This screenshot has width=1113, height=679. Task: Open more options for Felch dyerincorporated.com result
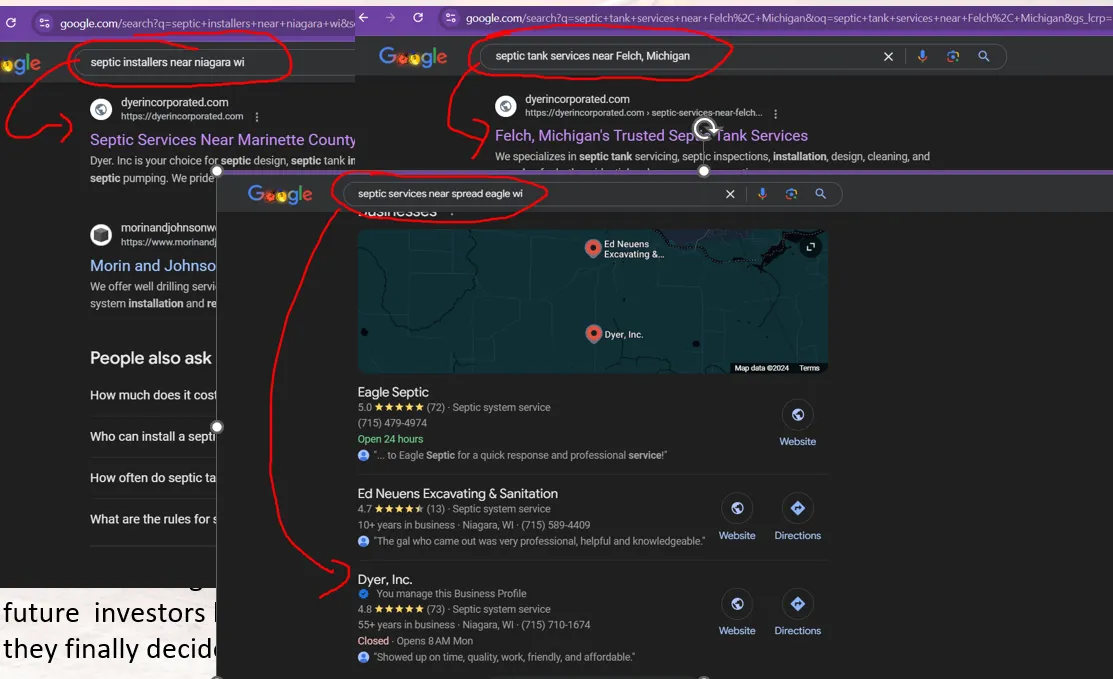(775, 114)
